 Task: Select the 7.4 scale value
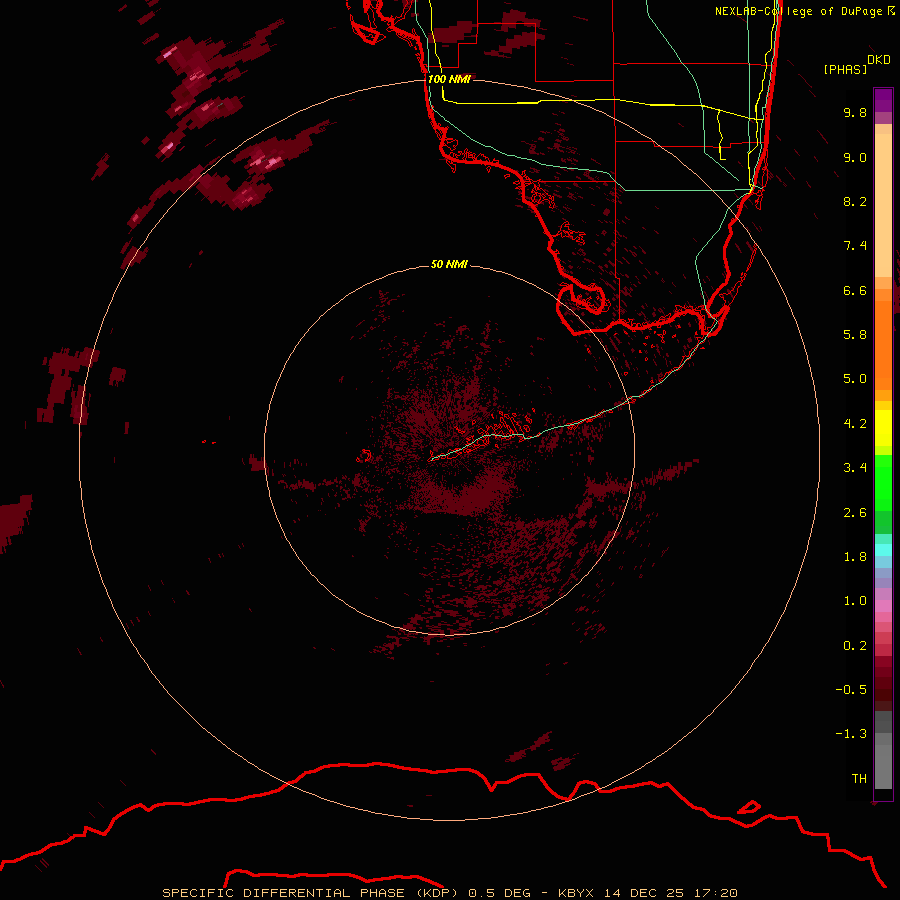coord(855,246)
